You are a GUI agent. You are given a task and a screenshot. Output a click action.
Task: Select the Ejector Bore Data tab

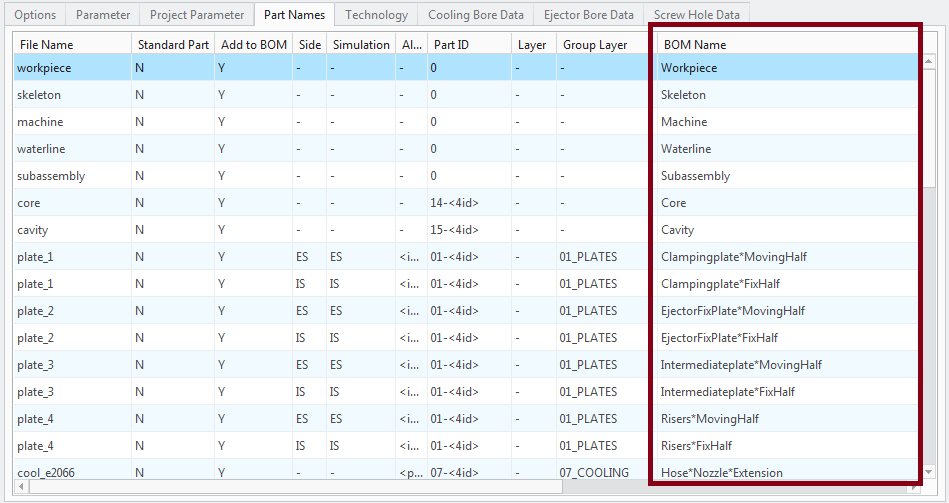588,15
